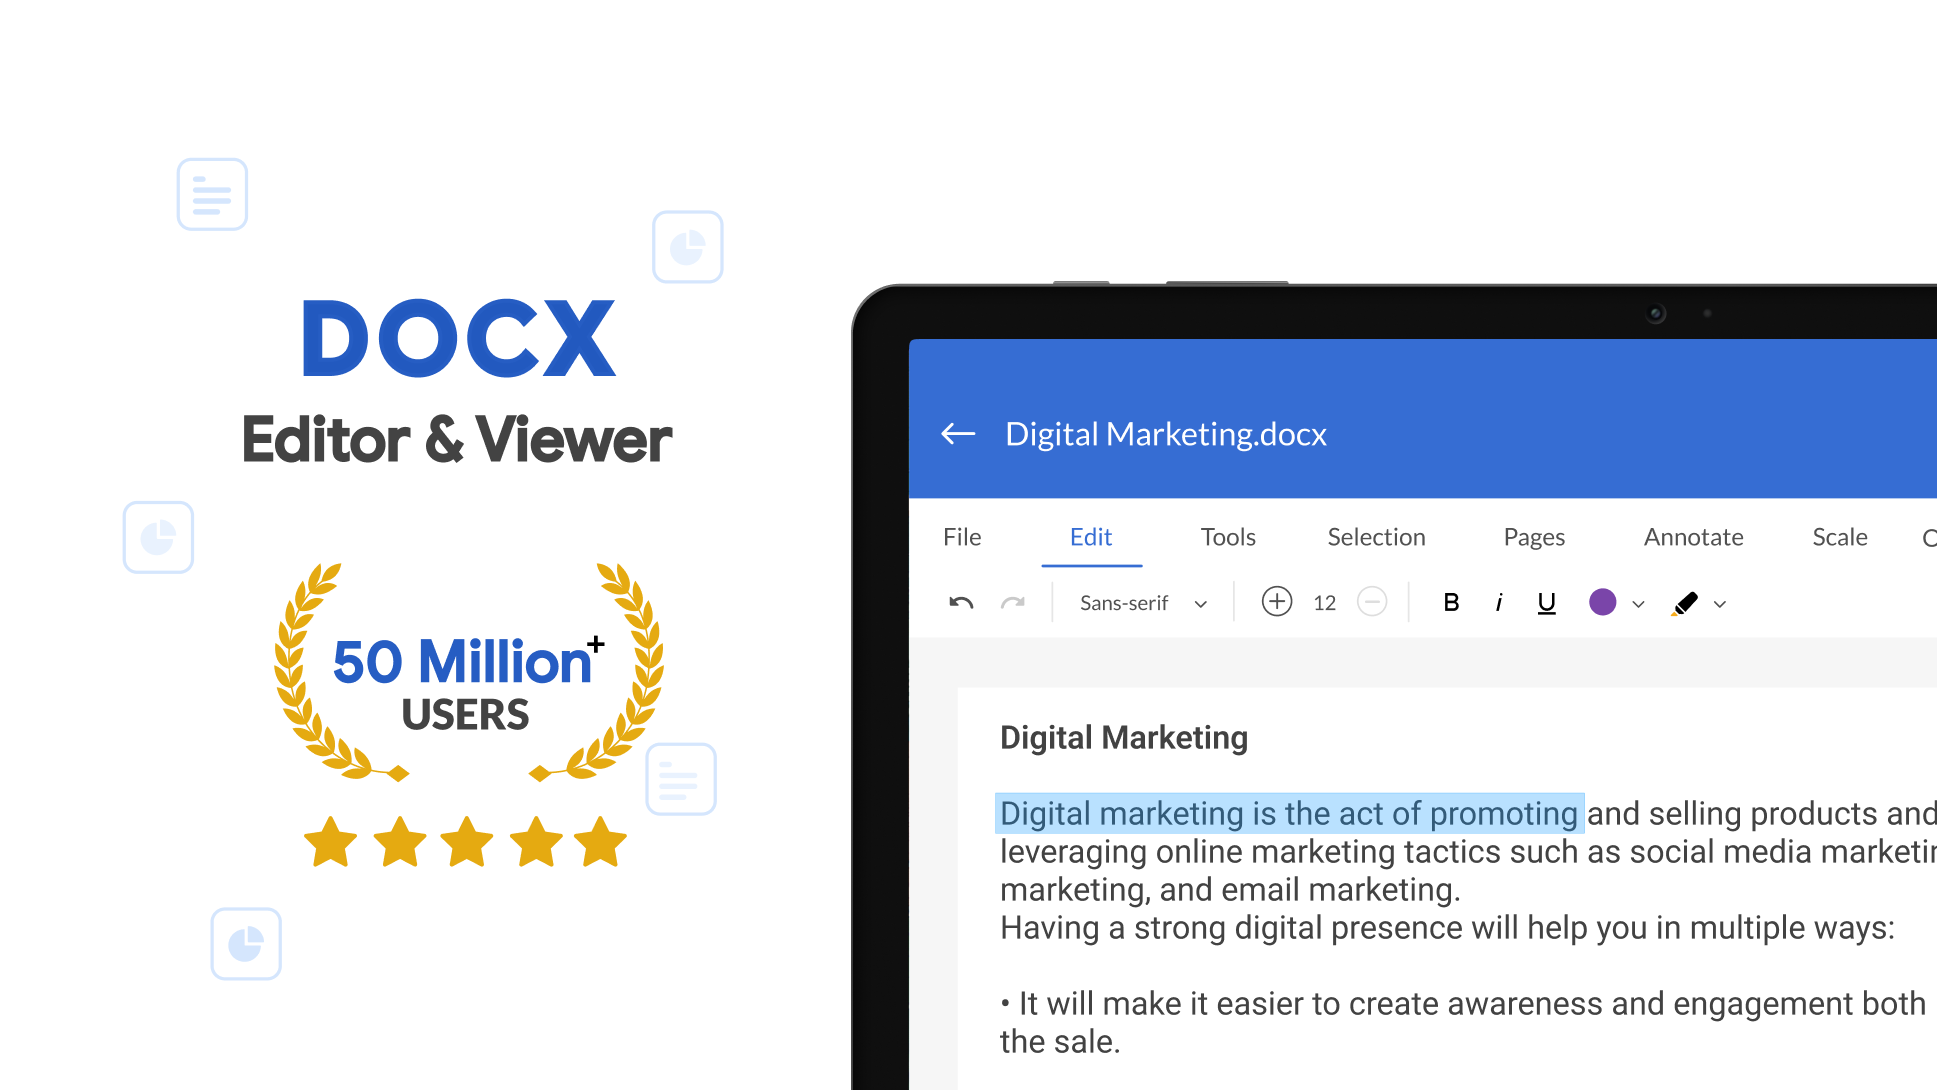
Task: Open the Scale tab
Action: tap(1840, 537)
